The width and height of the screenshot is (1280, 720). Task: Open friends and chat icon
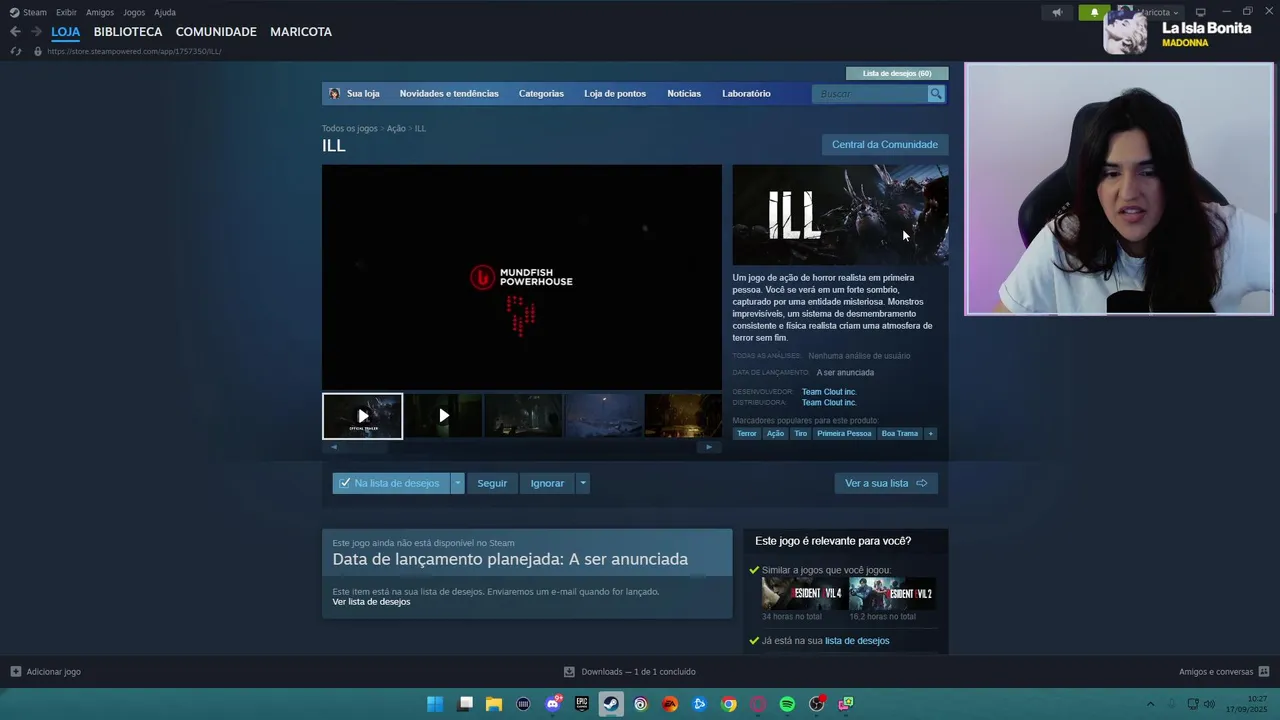(x=1263, y=672)
